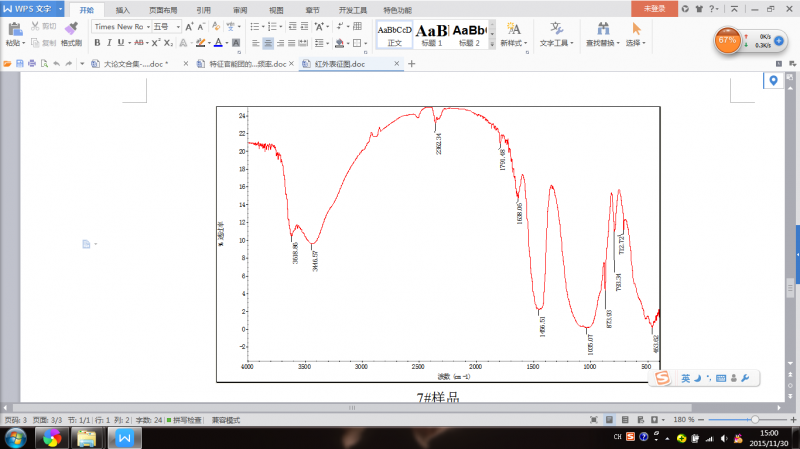The image size is (800, 449).
Task: Open Text Tools icon
Action: 556,28
